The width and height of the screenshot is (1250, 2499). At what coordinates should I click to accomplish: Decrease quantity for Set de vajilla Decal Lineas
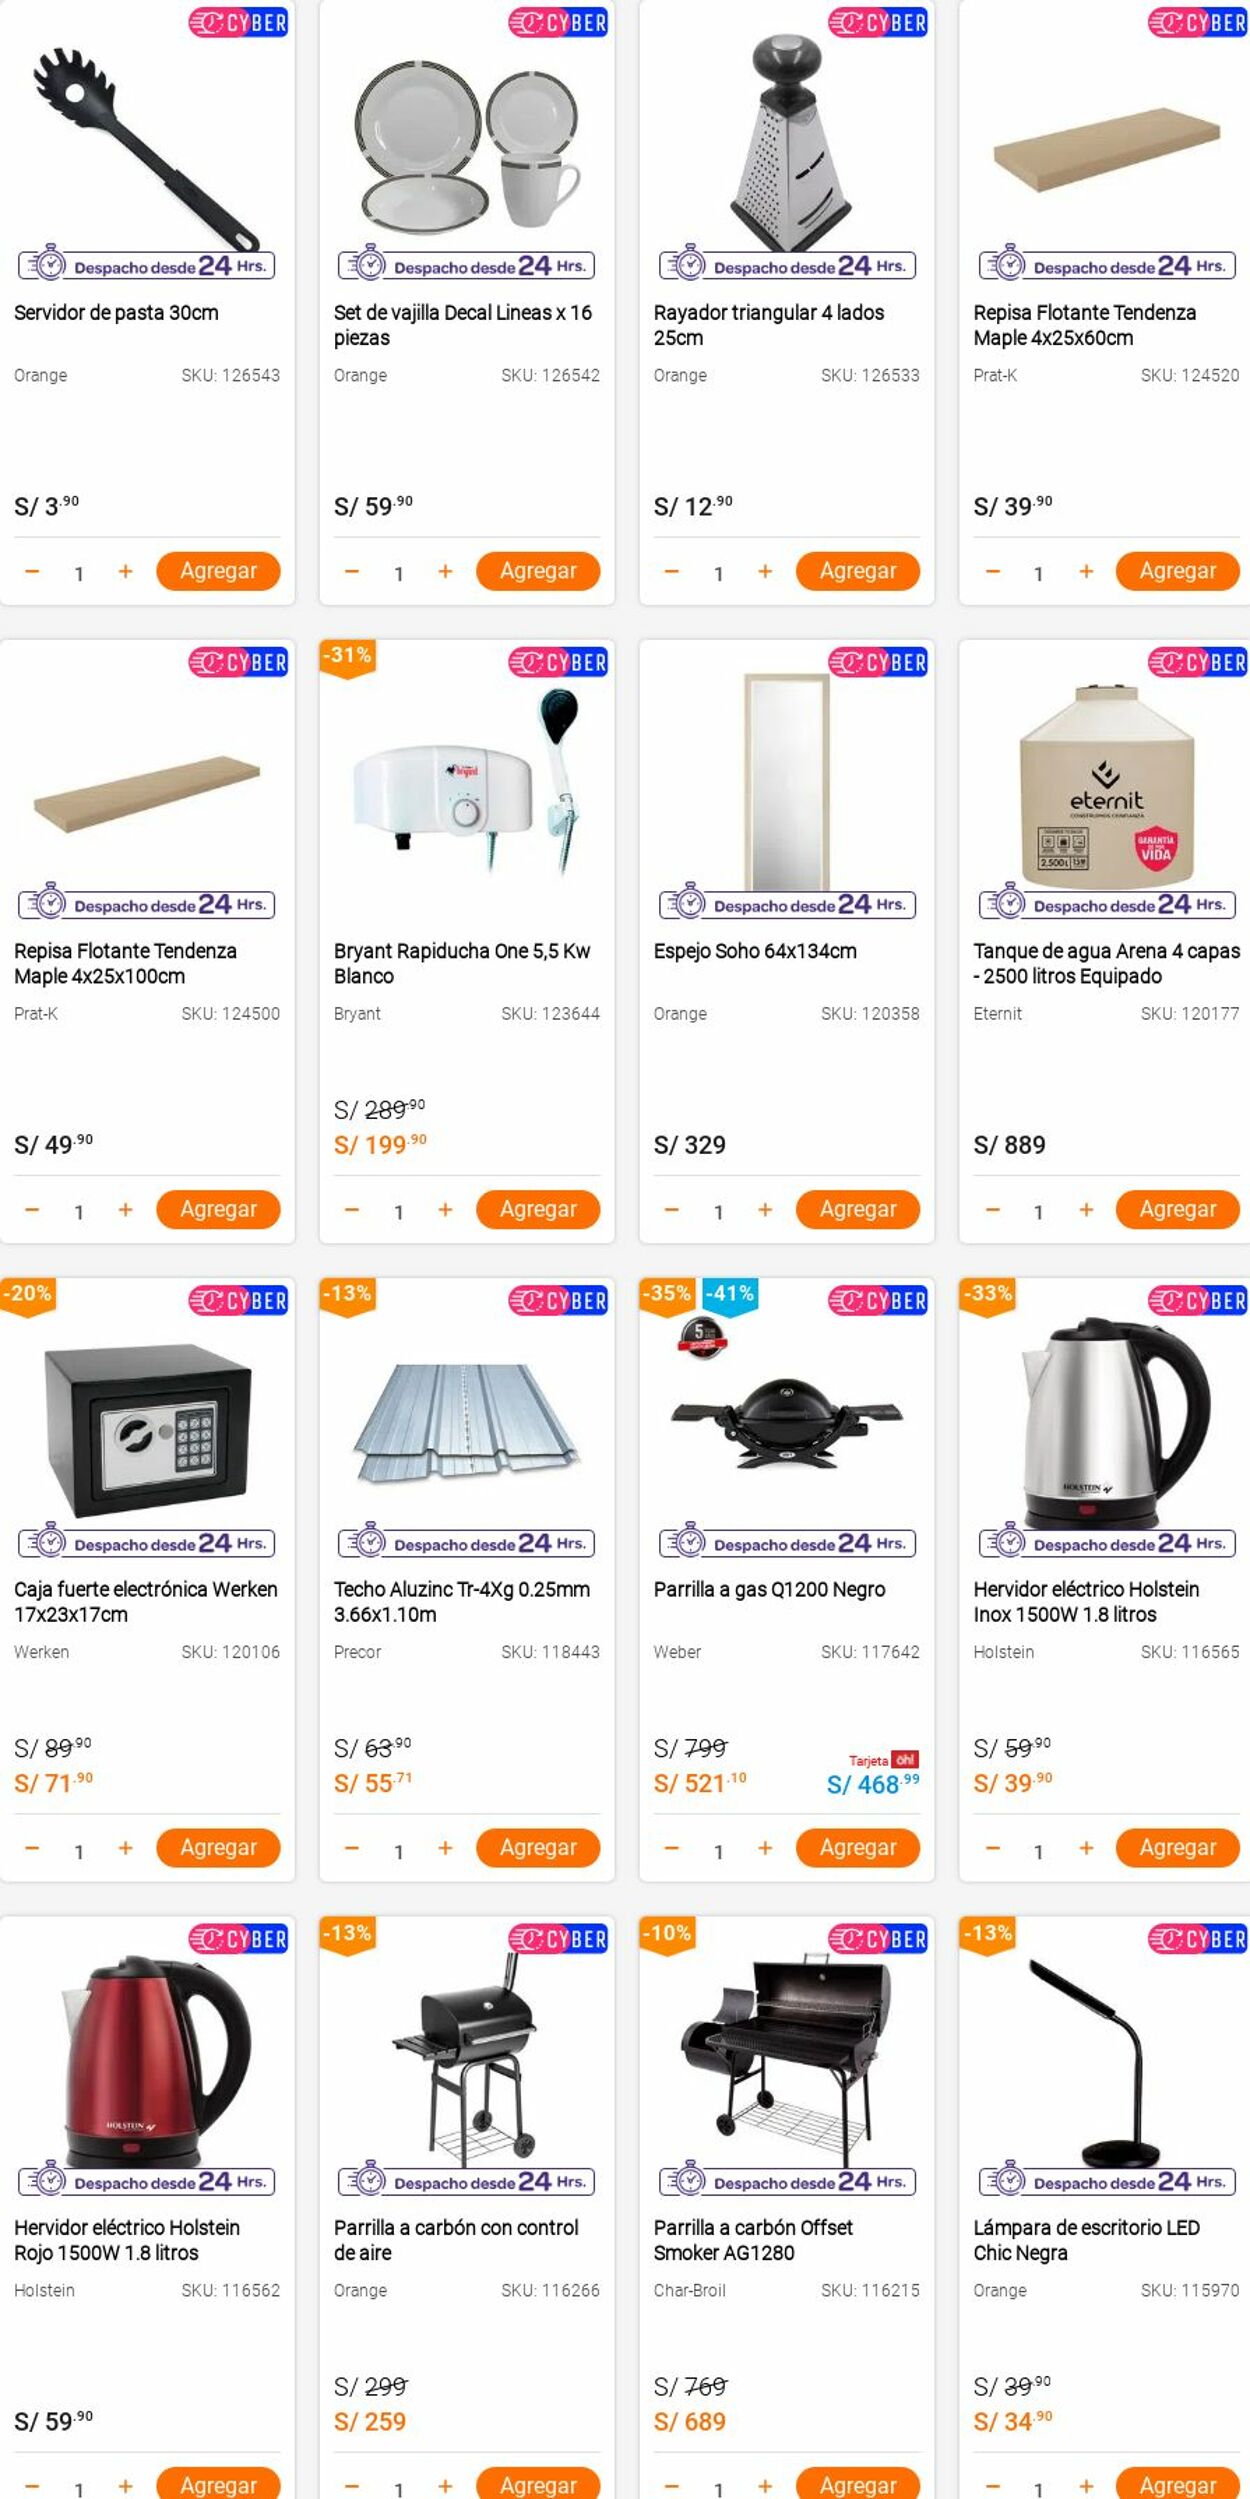click(351, 572)
